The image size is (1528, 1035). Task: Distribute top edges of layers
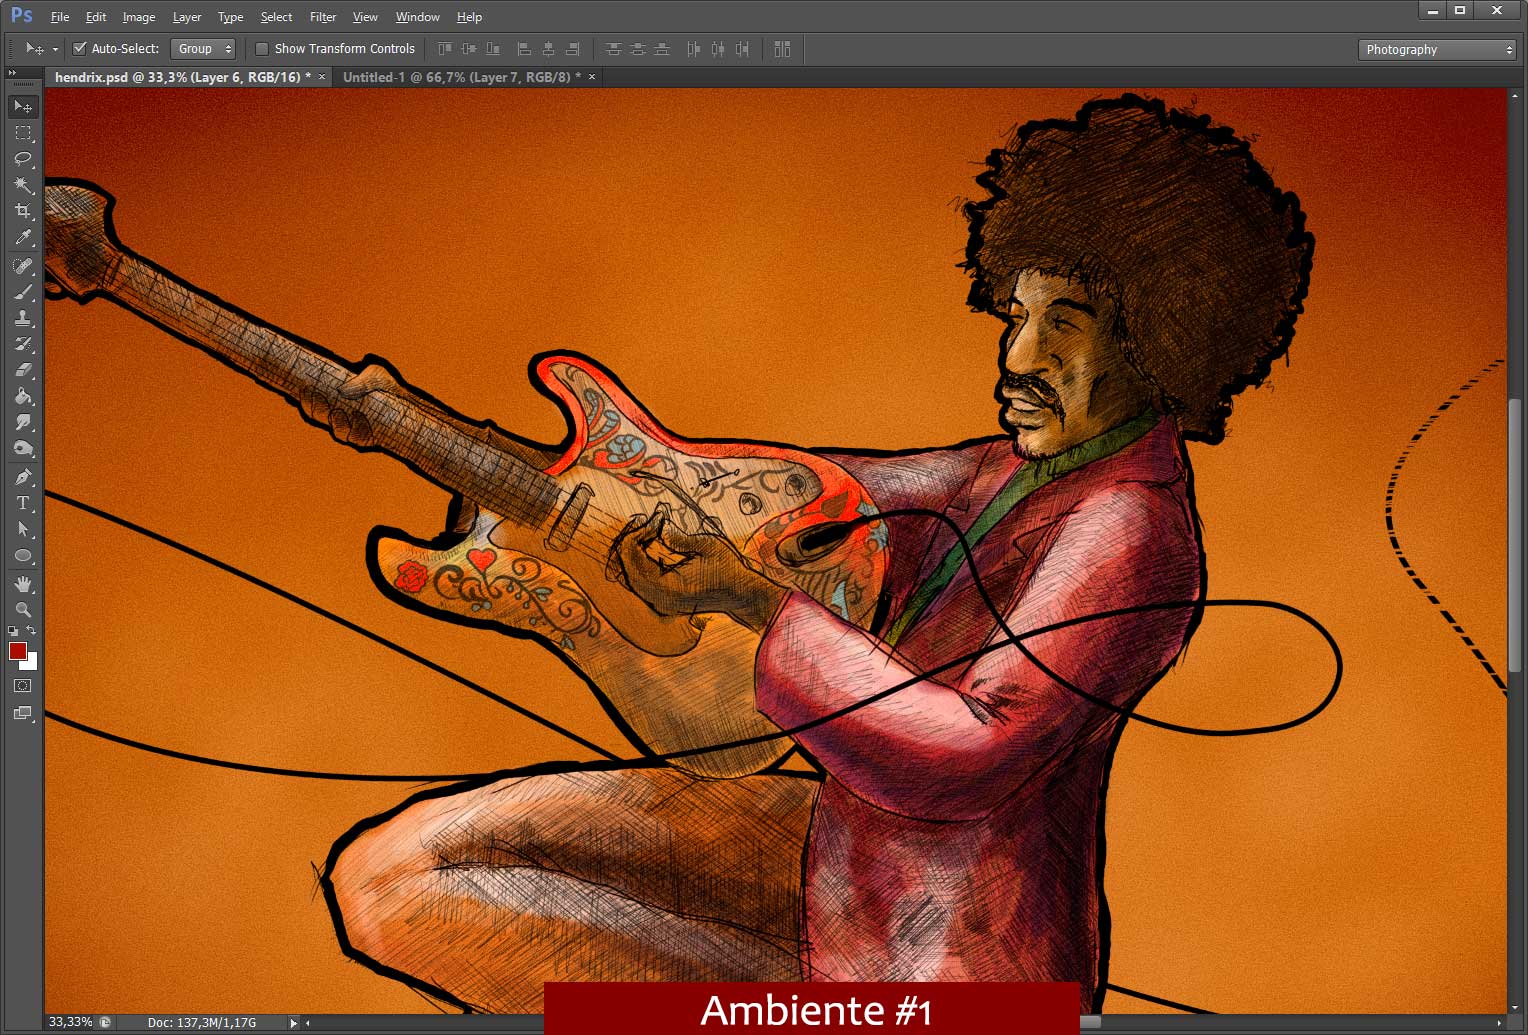point(614,49)
